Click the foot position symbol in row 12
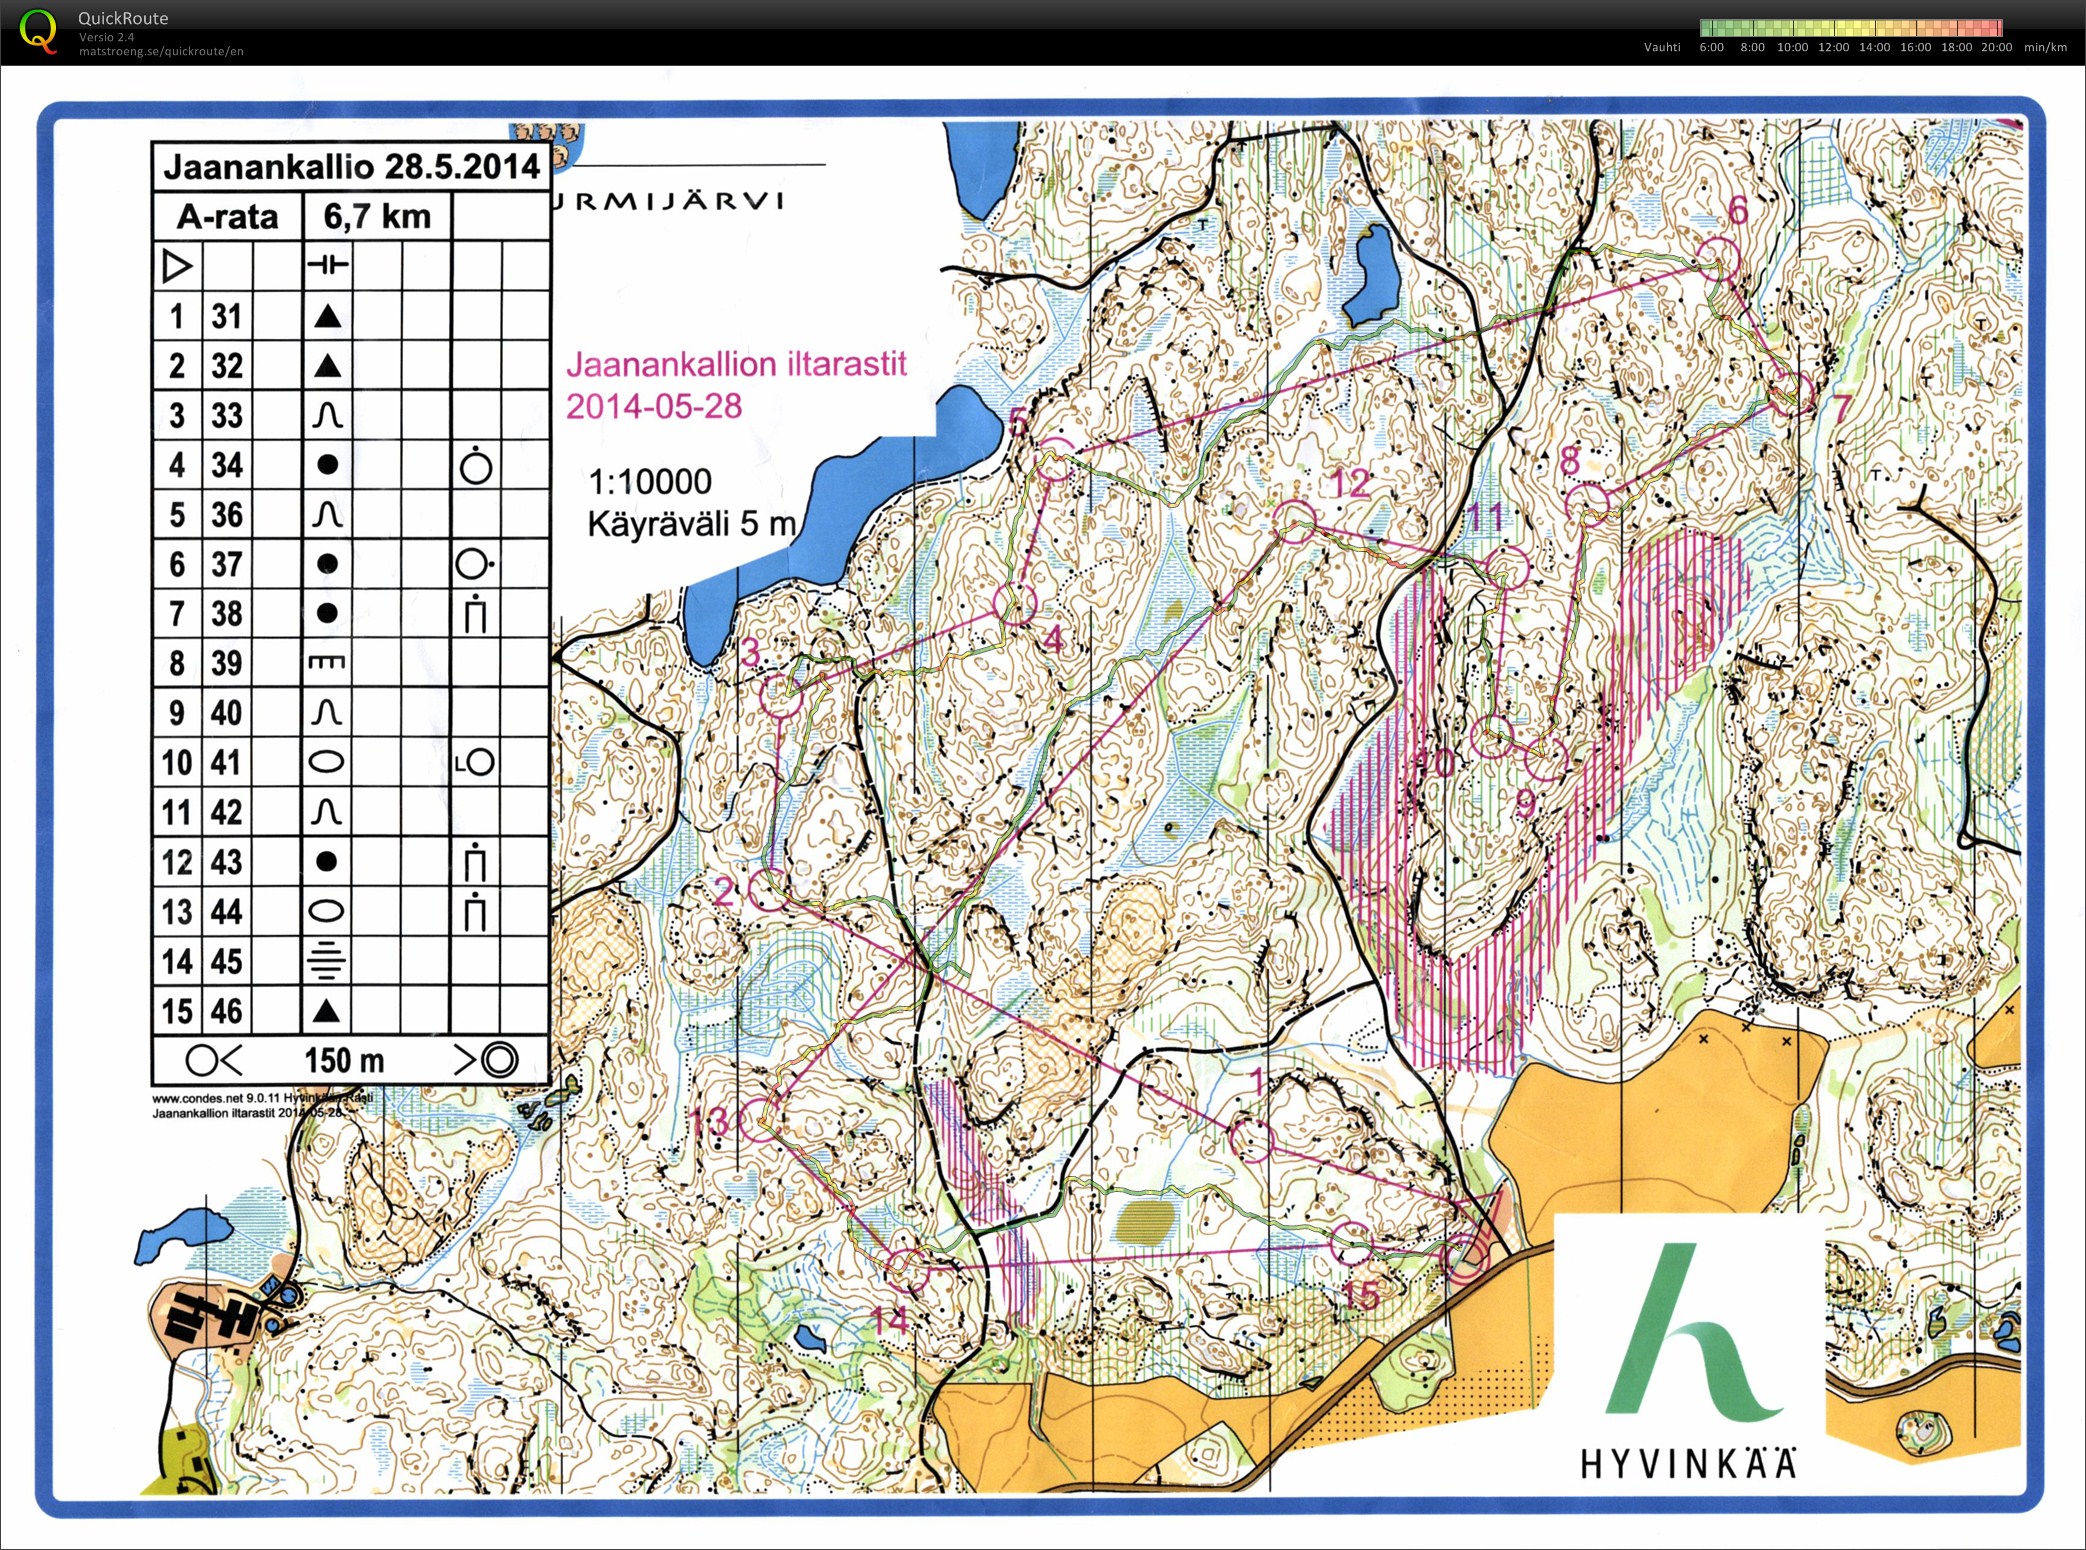Viewport: 2086px width, 1550px height. pos(476,862)
